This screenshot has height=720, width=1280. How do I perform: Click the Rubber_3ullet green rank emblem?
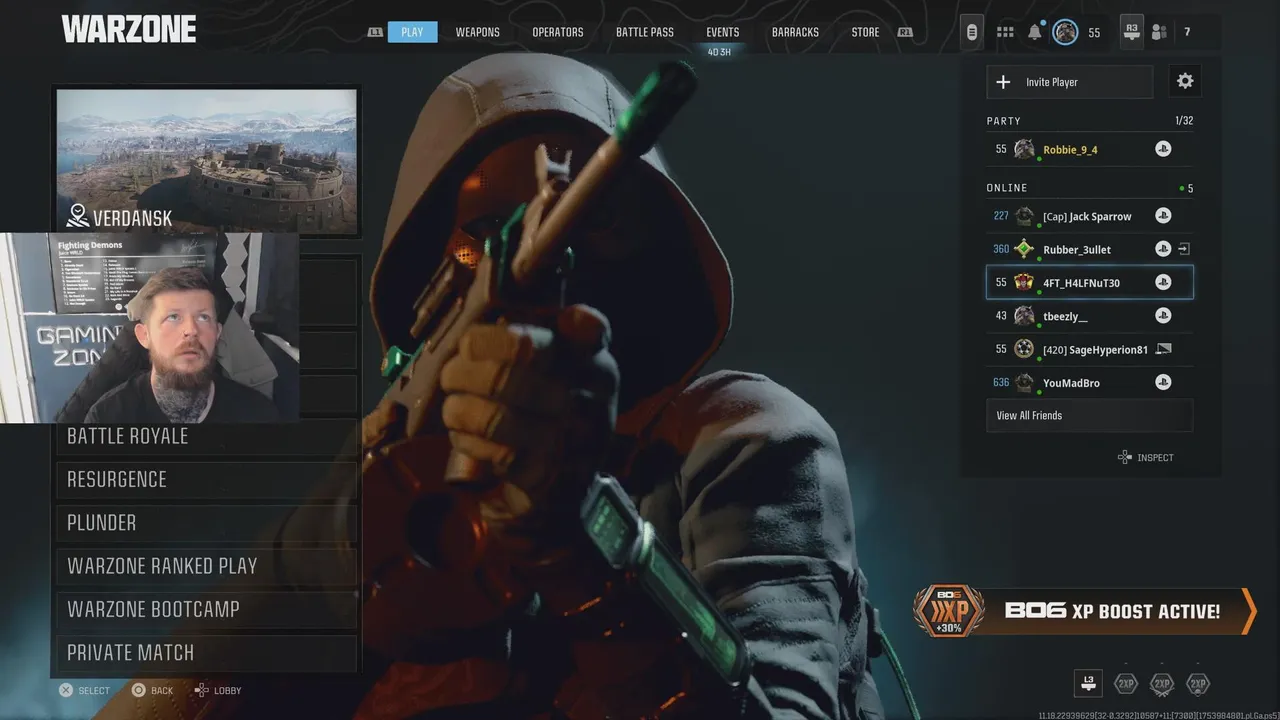click(1024, 249)
